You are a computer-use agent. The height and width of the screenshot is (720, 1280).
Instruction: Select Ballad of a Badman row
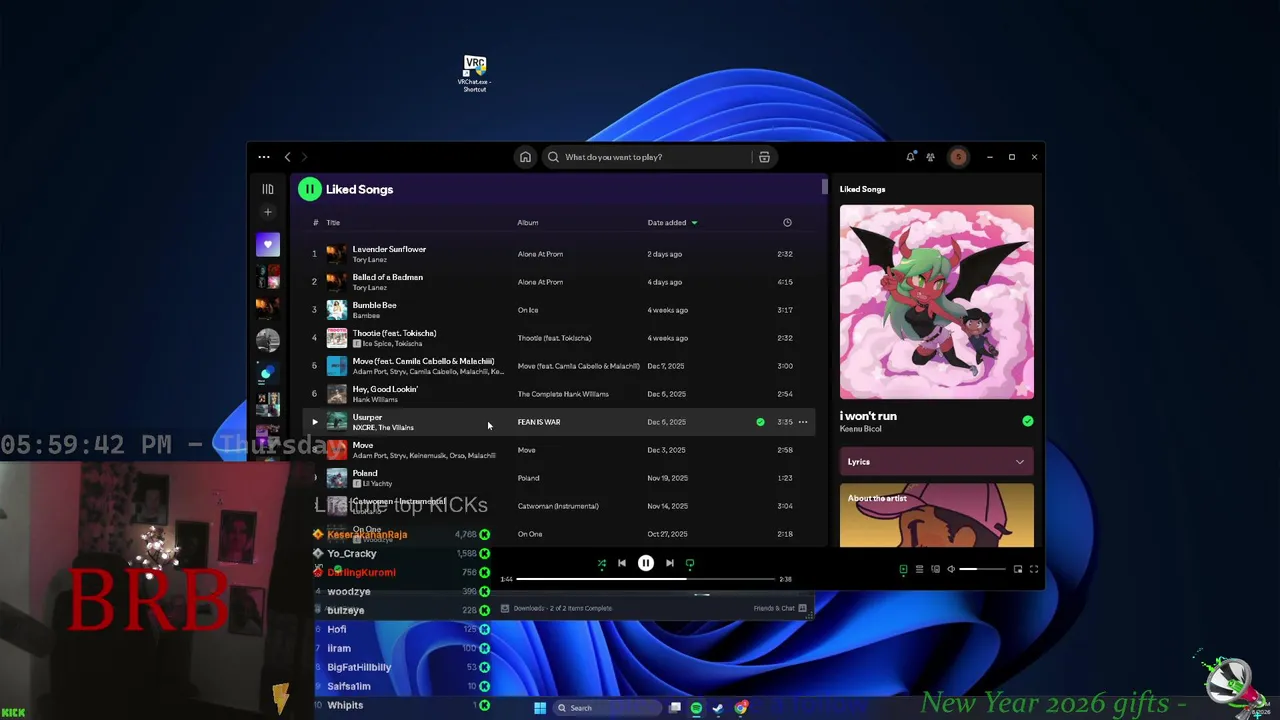click(560, 282)
